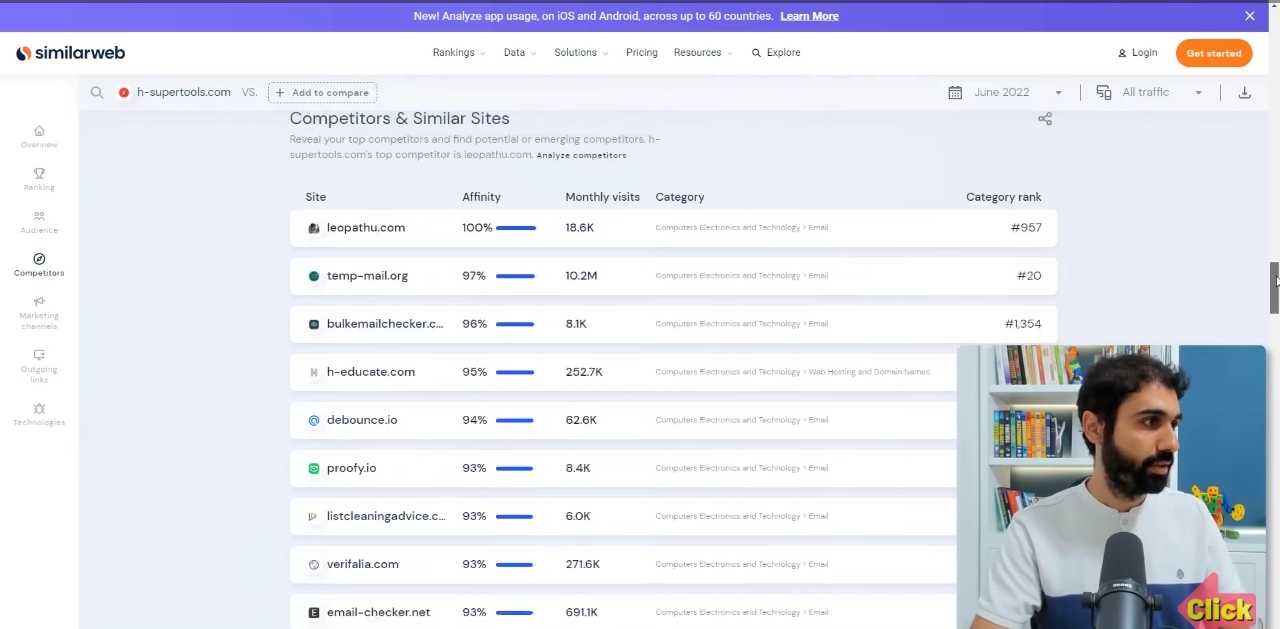
Task: Expand the Data menu
Action: tap(520, 53)
